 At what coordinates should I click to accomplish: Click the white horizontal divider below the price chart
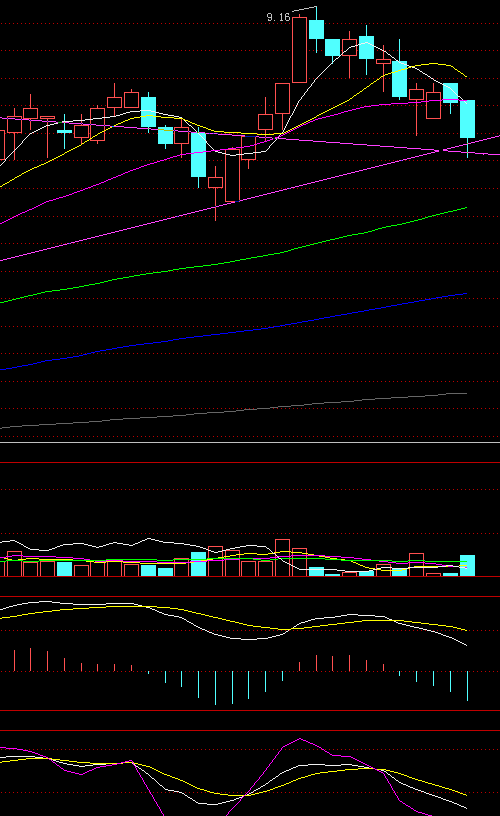click(x=250, y=442)
